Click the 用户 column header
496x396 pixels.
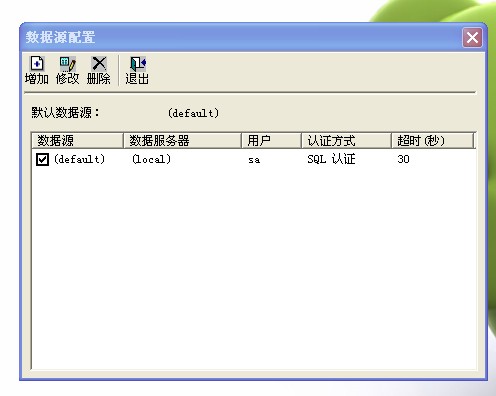point(271,141)
